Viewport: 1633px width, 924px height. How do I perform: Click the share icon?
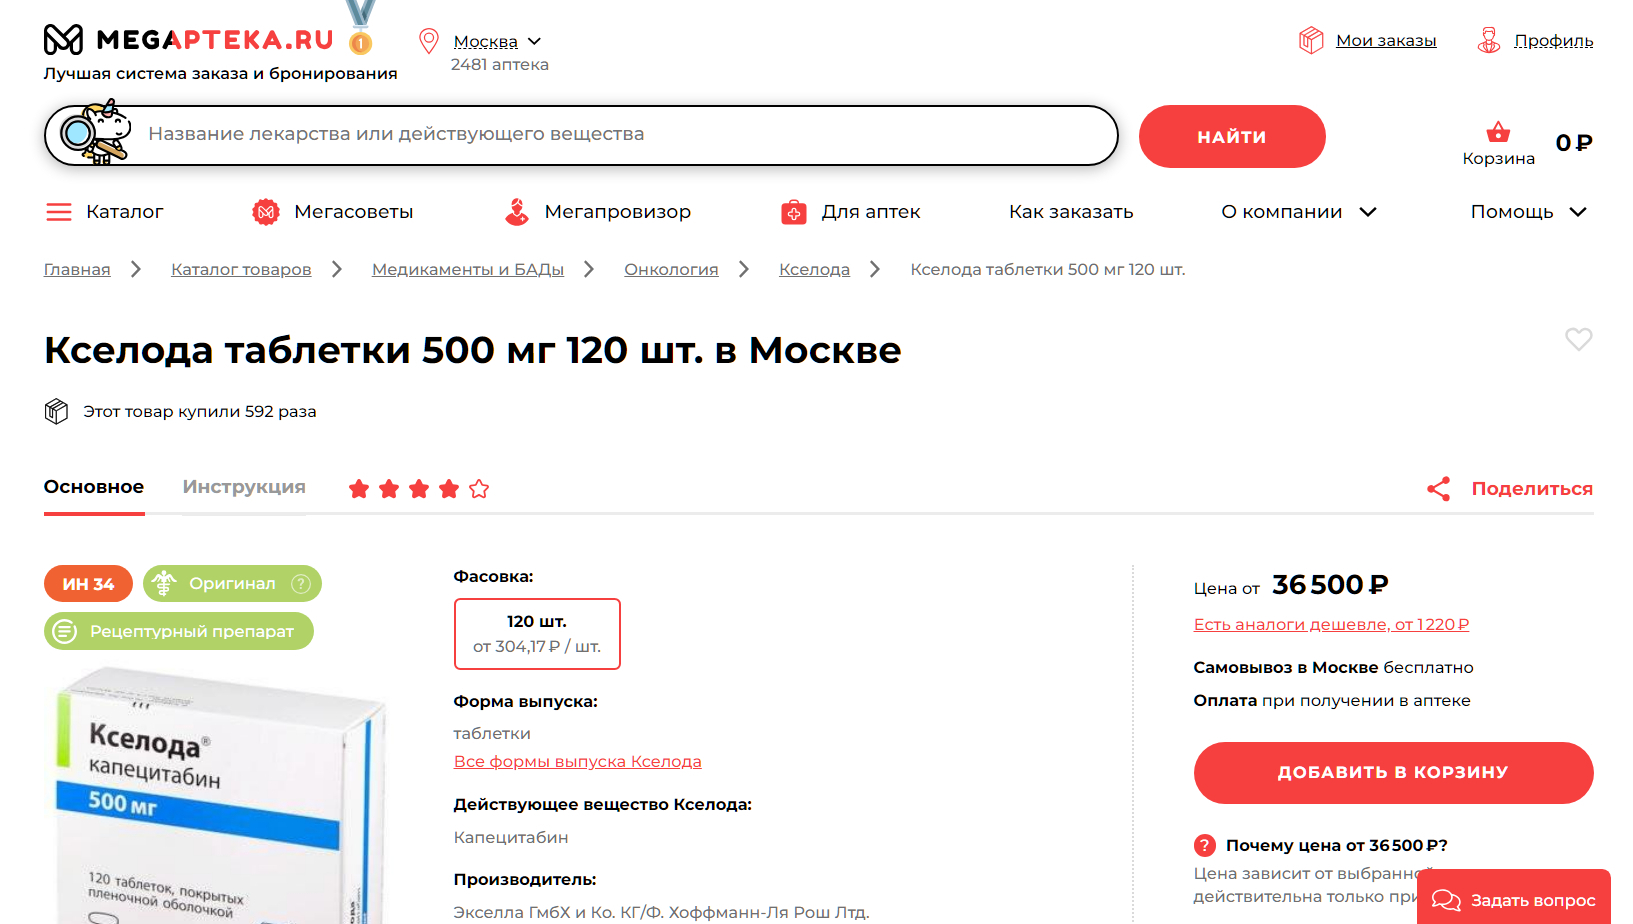(x=1439, y=489)
